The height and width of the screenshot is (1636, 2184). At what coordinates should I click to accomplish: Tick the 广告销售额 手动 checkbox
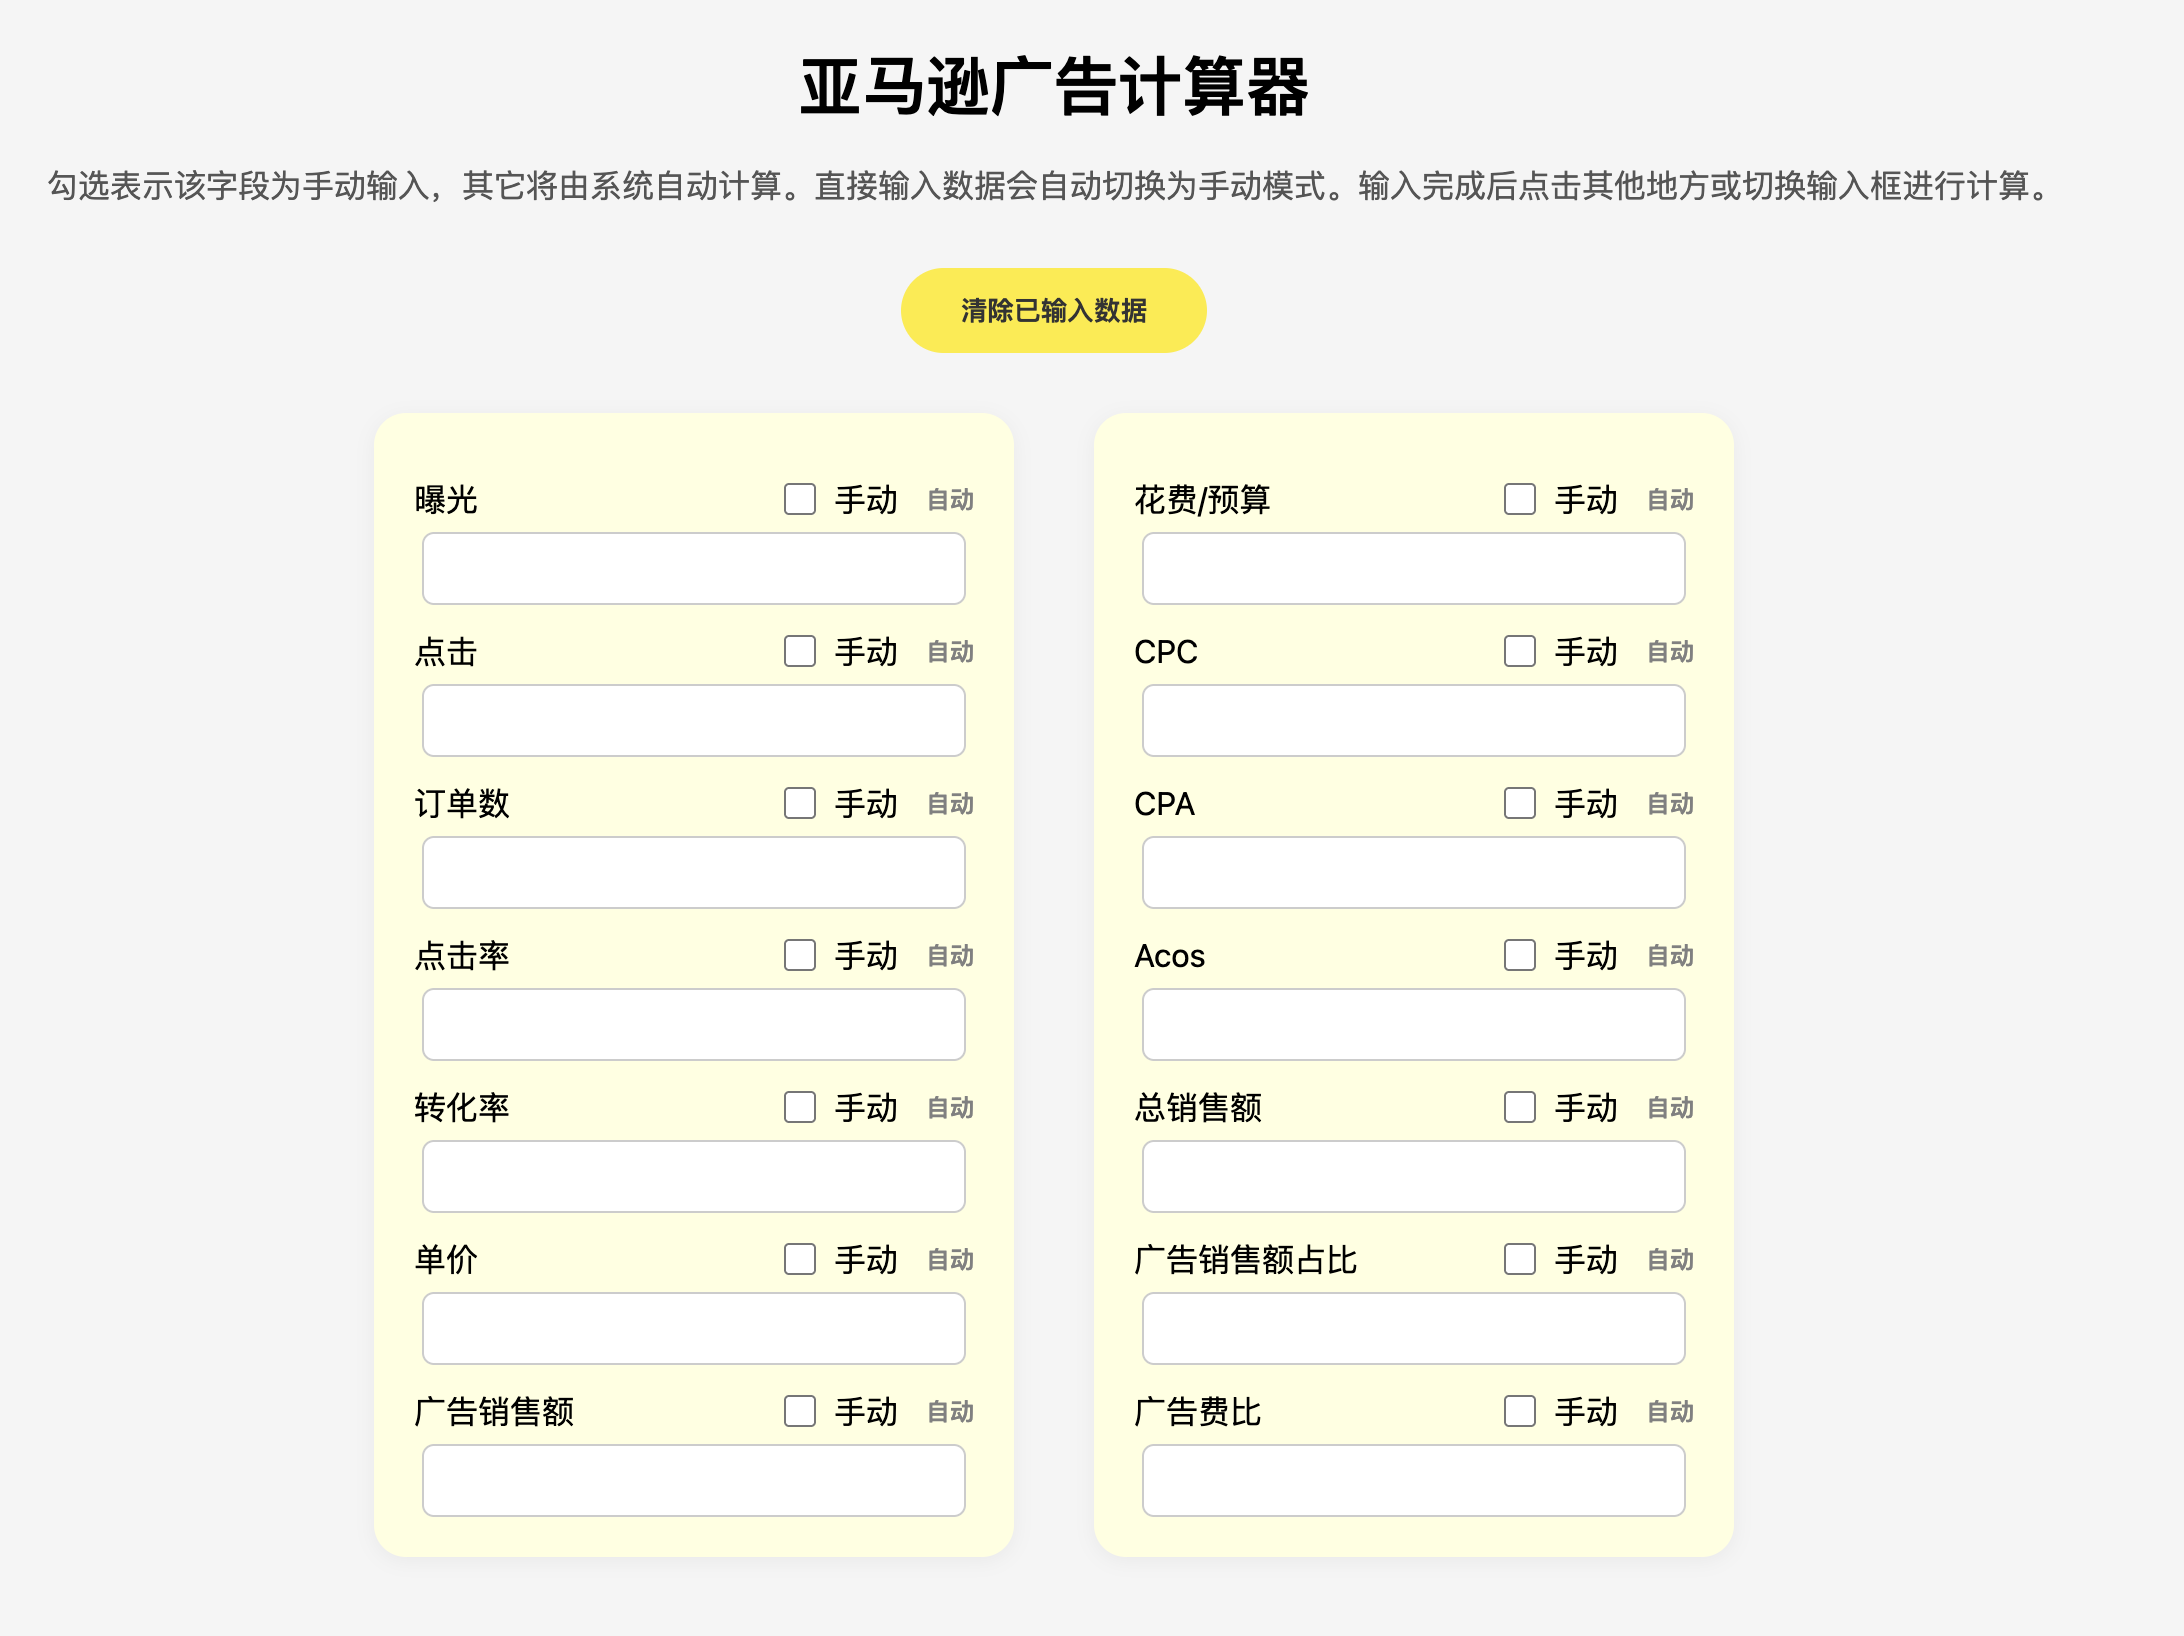tap(800, 1411)
